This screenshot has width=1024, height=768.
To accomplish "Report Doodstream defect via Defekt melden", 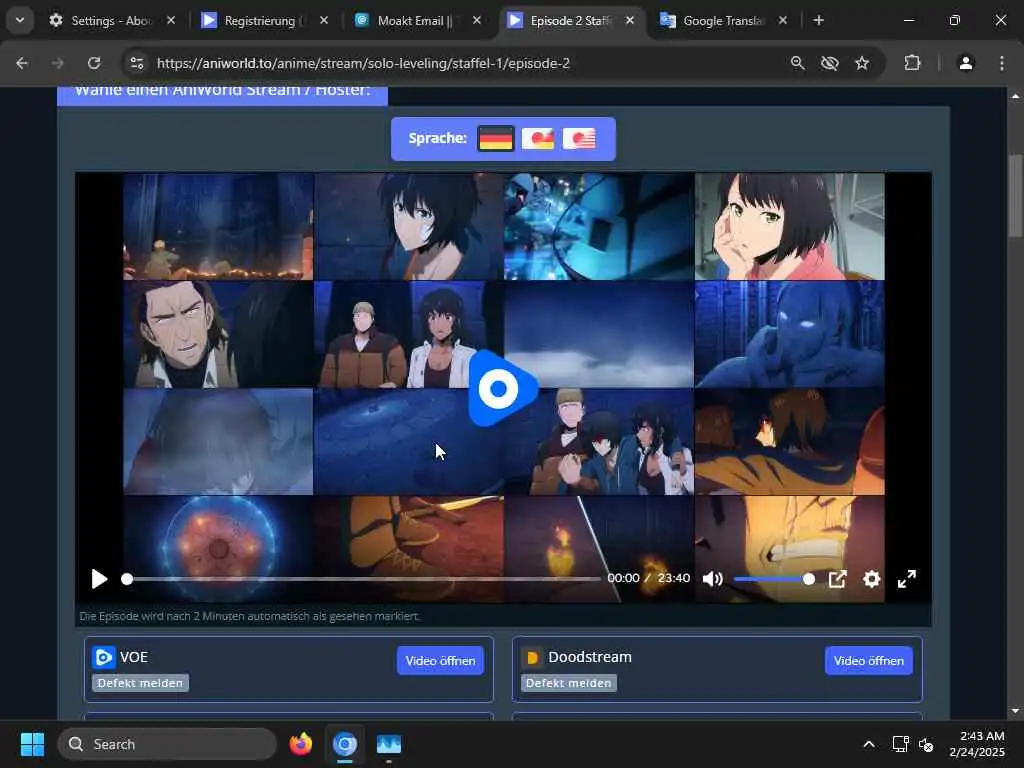I will (569, 683).
